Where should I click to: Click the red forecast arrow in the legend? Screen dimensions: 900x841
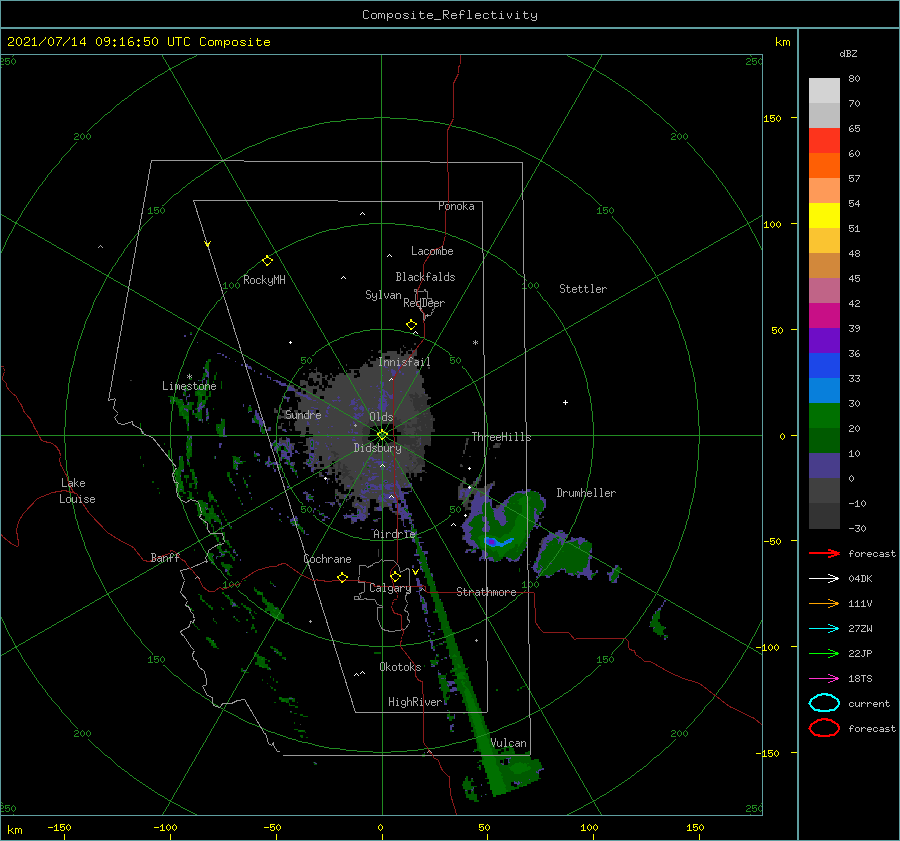824,553
